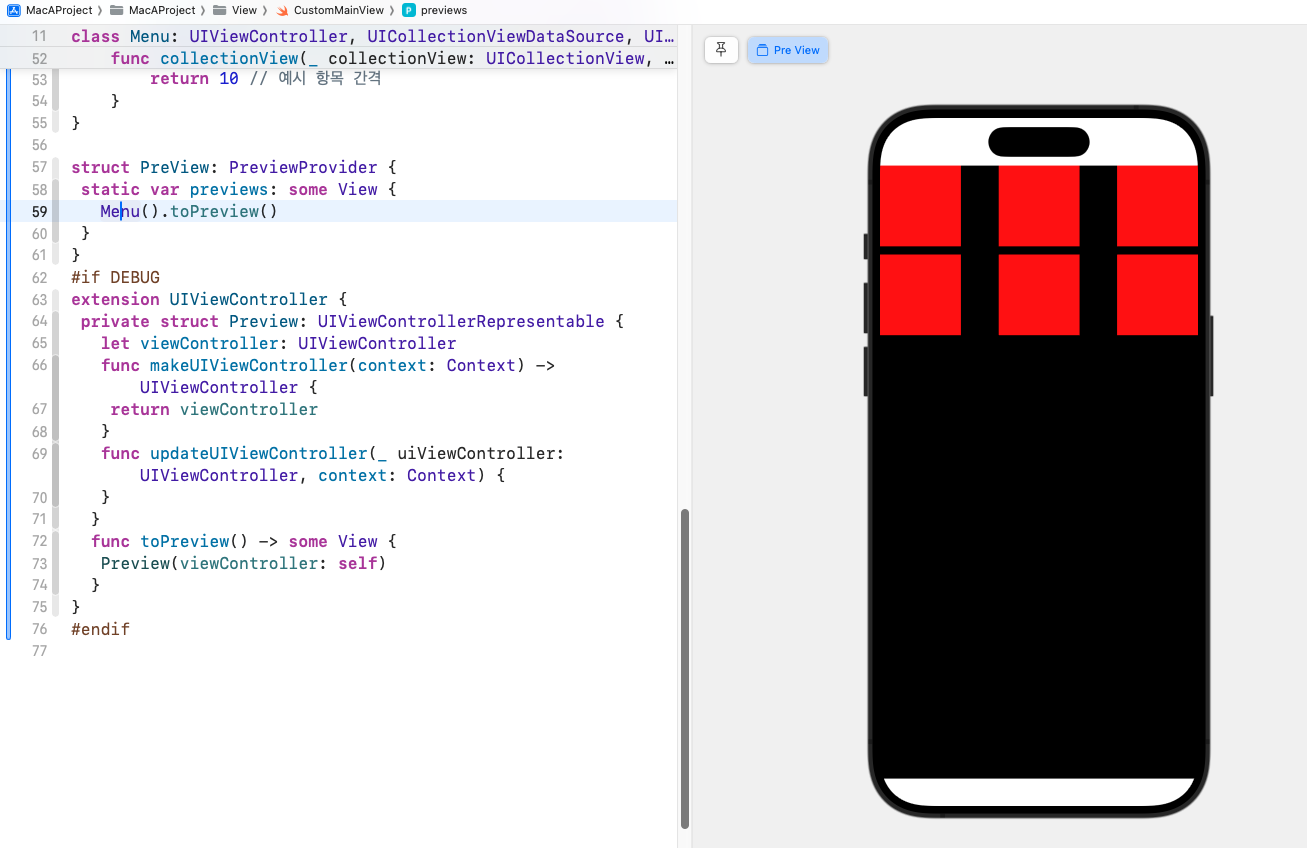Click 'static var previews: some View {' line

239,189
